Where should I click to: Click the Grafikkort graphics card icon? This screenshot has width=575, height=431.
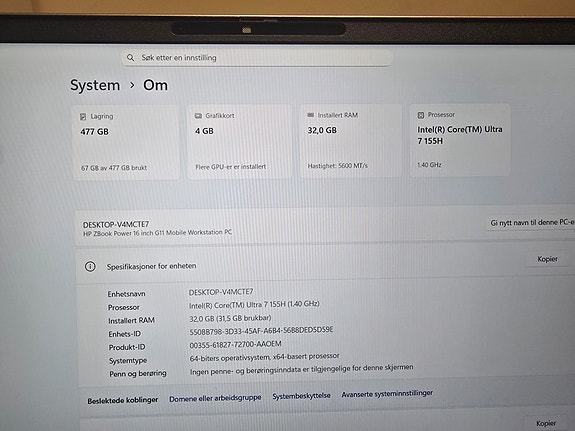pos(198,116)
